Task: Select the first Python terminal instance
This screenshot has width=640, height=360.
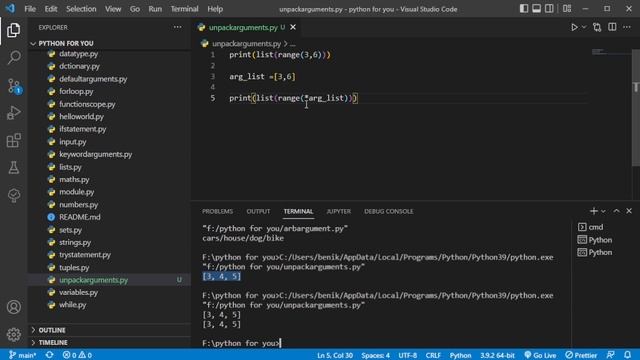Action: (595, 240)
